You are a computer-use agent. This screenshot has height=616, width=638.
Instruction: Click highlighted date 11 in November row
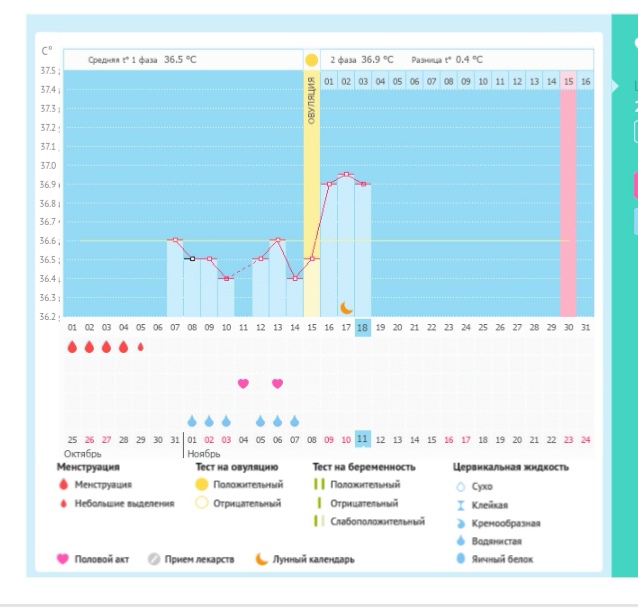363,439
